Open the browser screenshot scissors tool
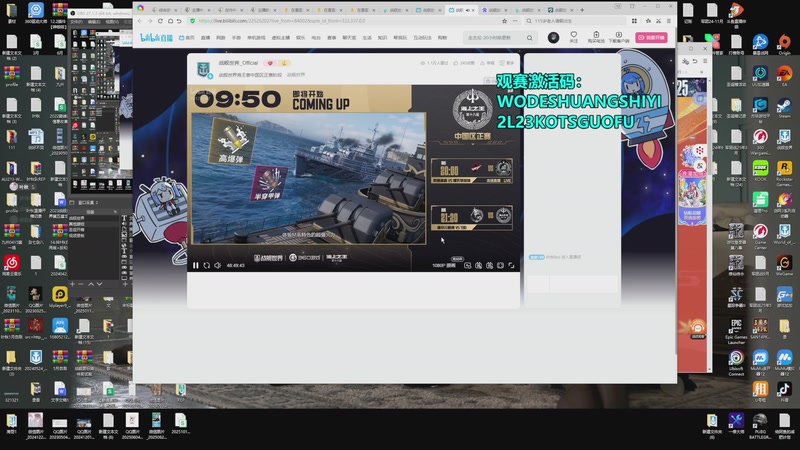Image resolution: width=800 pixels, height=450 pixels. point(658,21)
